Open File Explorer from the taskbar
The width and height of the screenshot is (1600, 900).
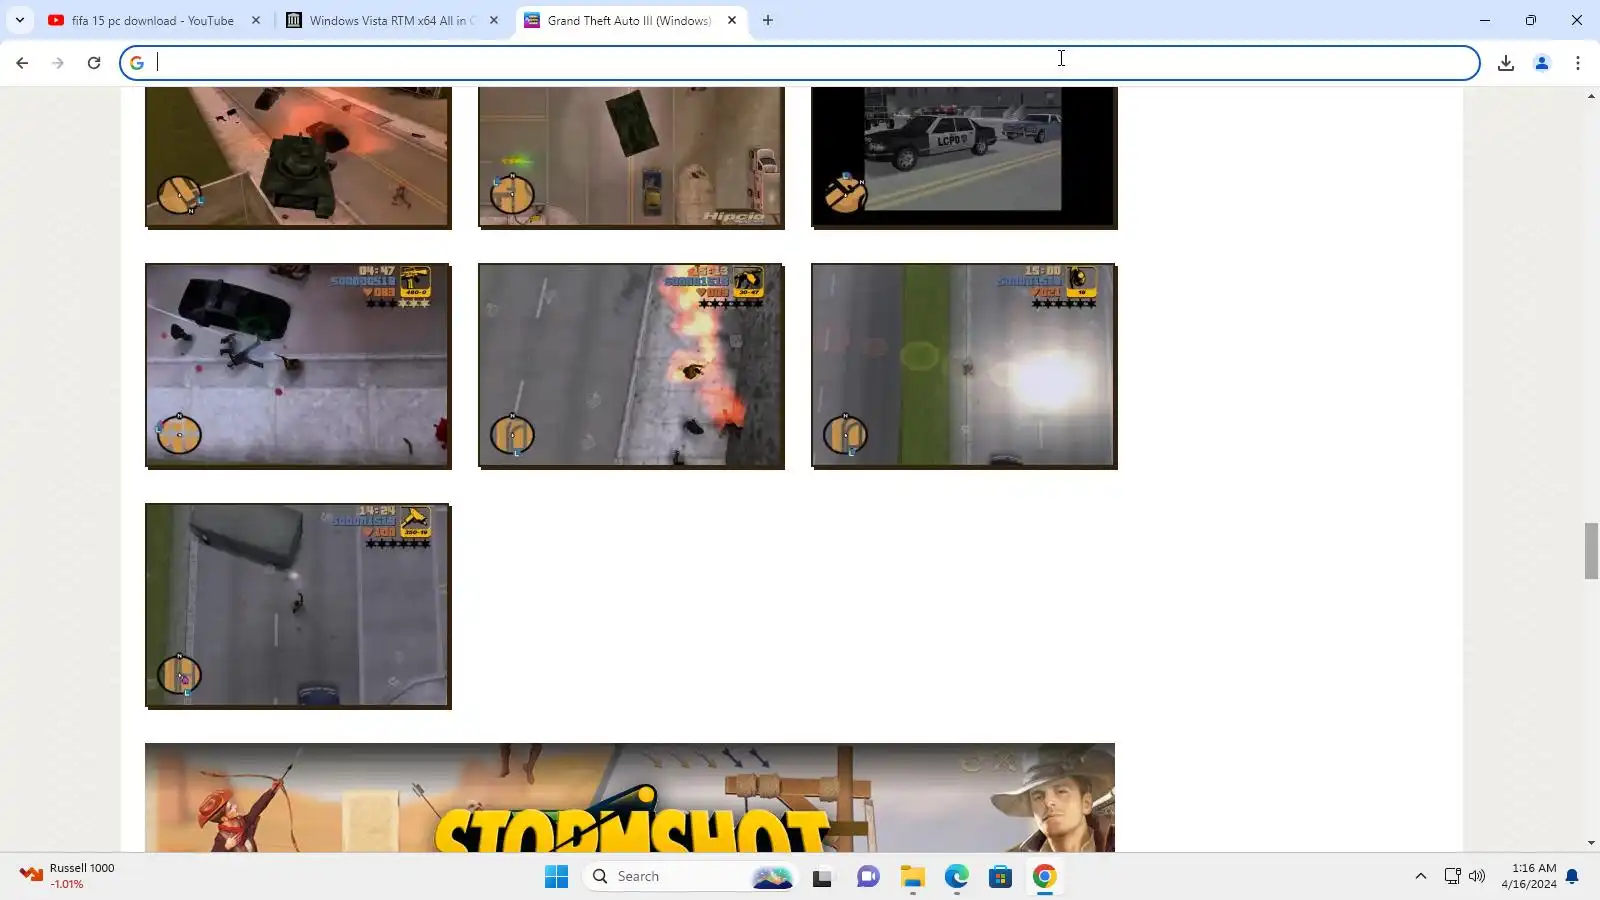(x=912, y=877)
